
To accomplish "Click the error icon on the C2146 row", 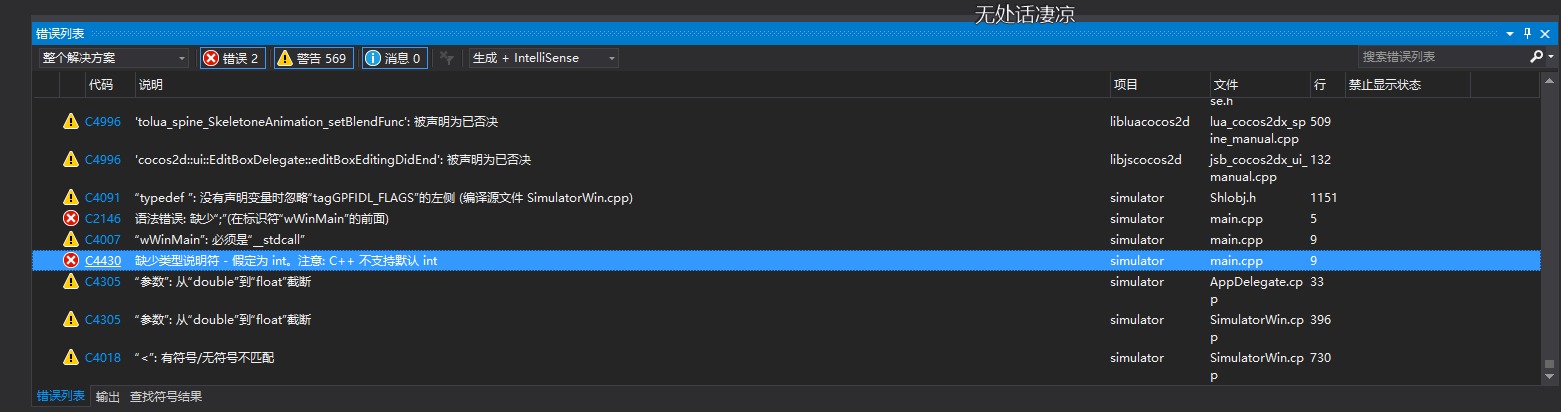I will (x=71, y=218).
